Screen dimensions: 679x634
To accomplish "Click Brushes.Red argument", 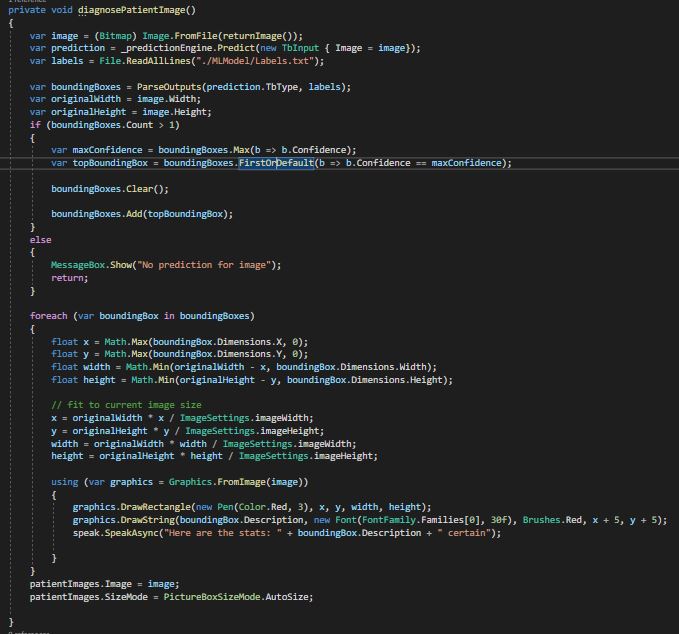I will (x=552, y=520).
